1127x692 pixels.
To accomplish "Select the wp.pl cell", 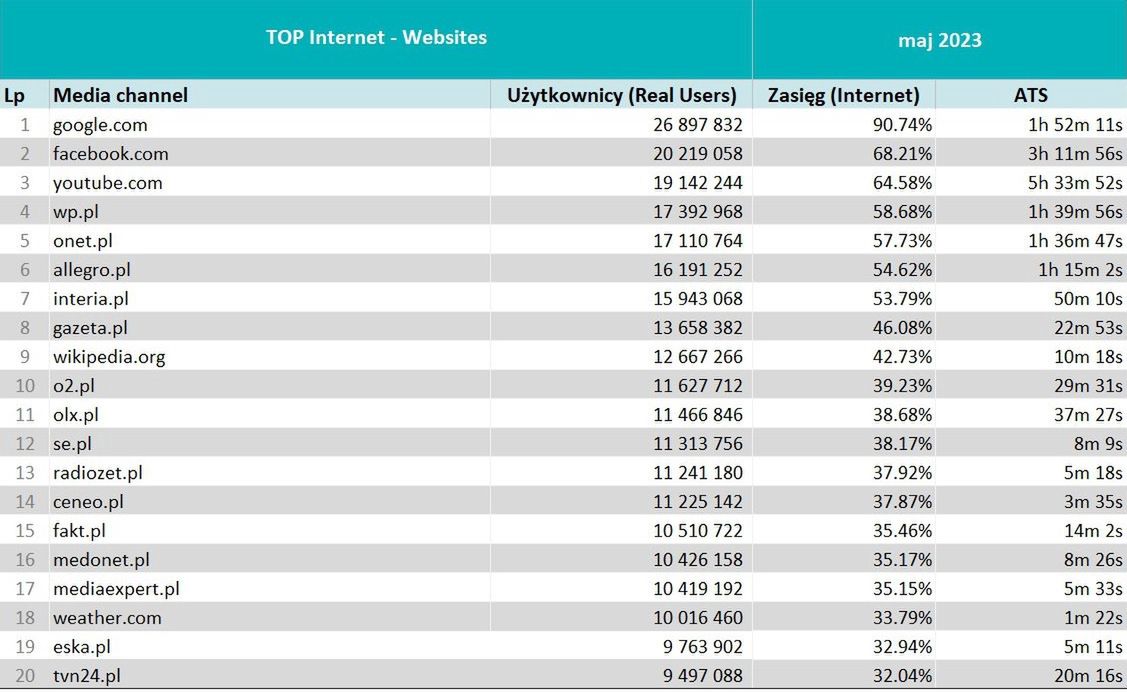I will [76, 212].
